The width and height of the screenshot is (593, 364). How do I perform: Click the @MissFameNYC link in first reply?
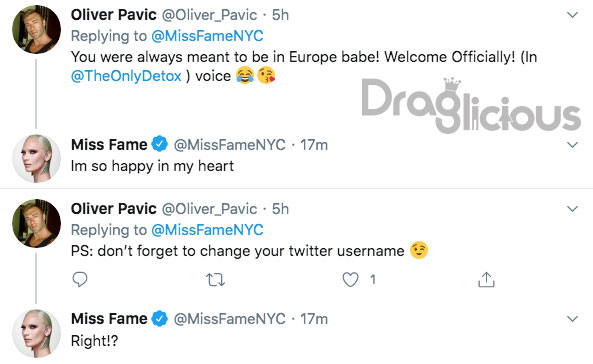click(207, 36)
